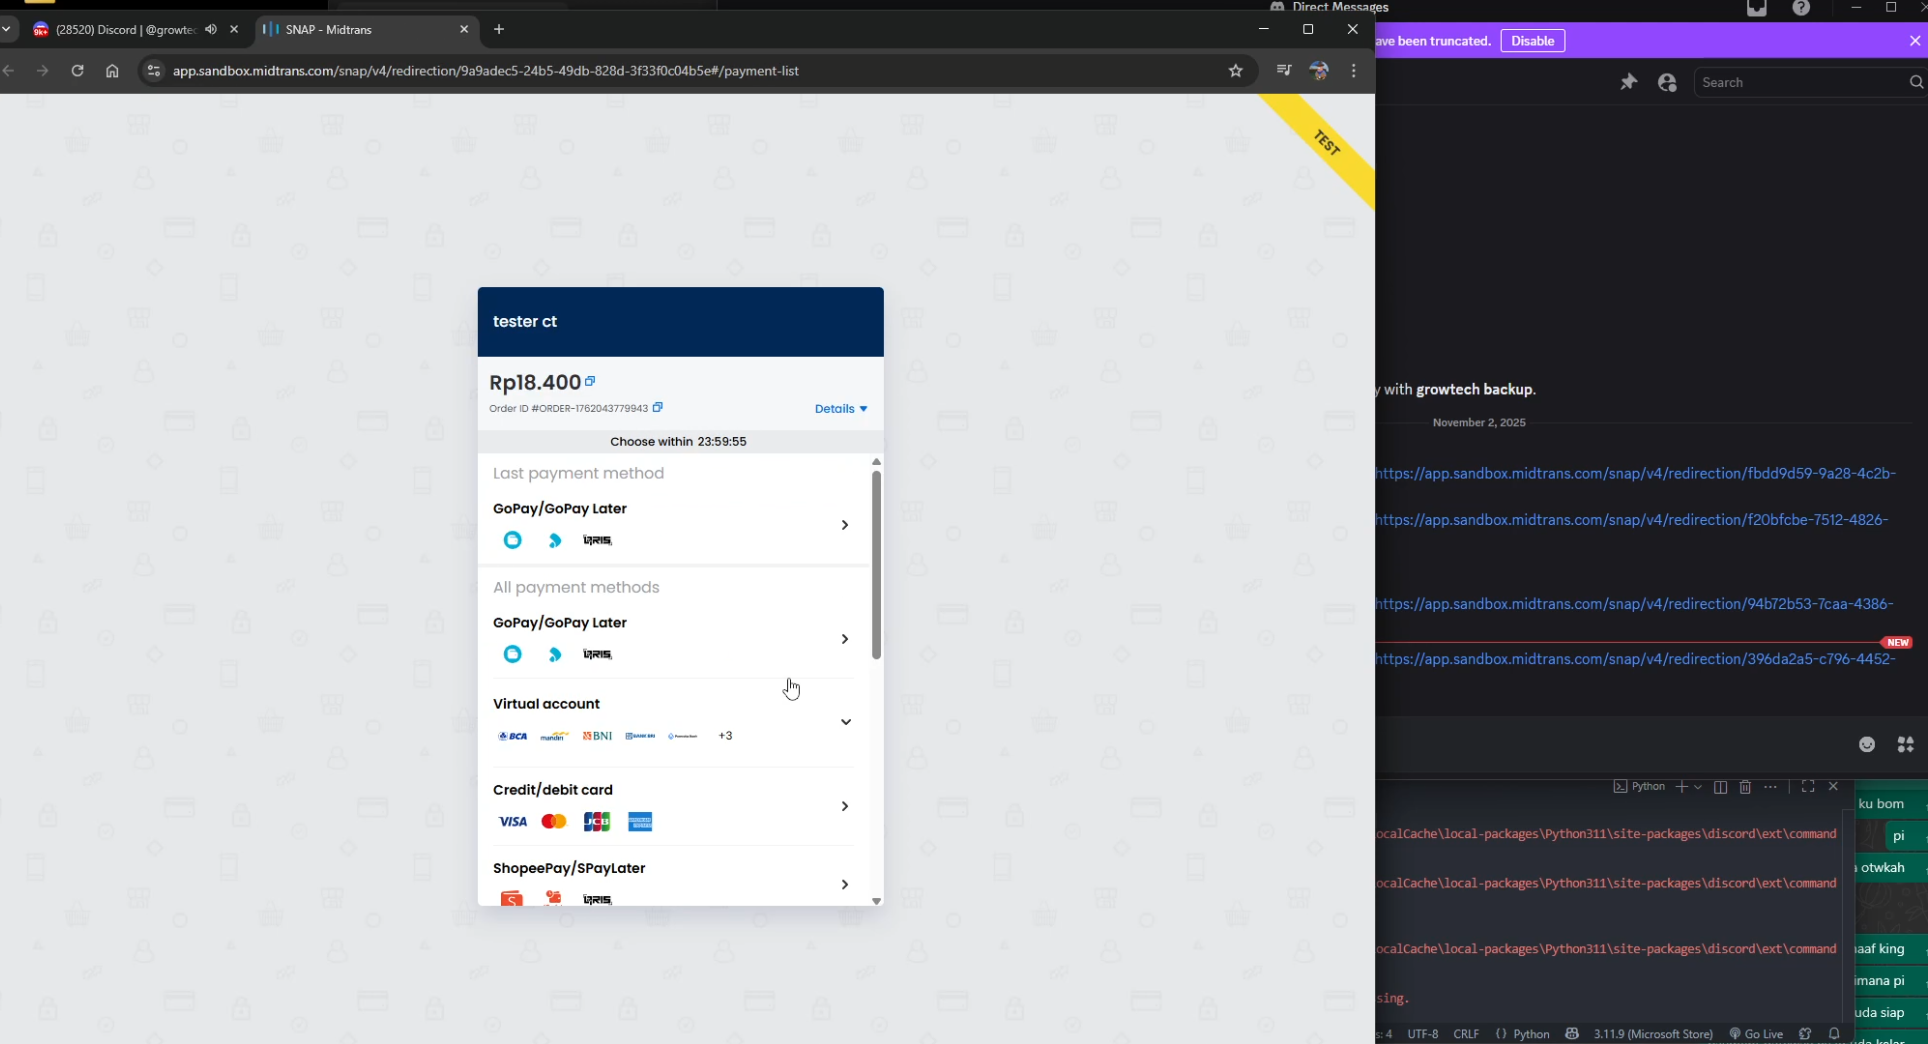Mute the Discord tab audio icon

point(211,29)
